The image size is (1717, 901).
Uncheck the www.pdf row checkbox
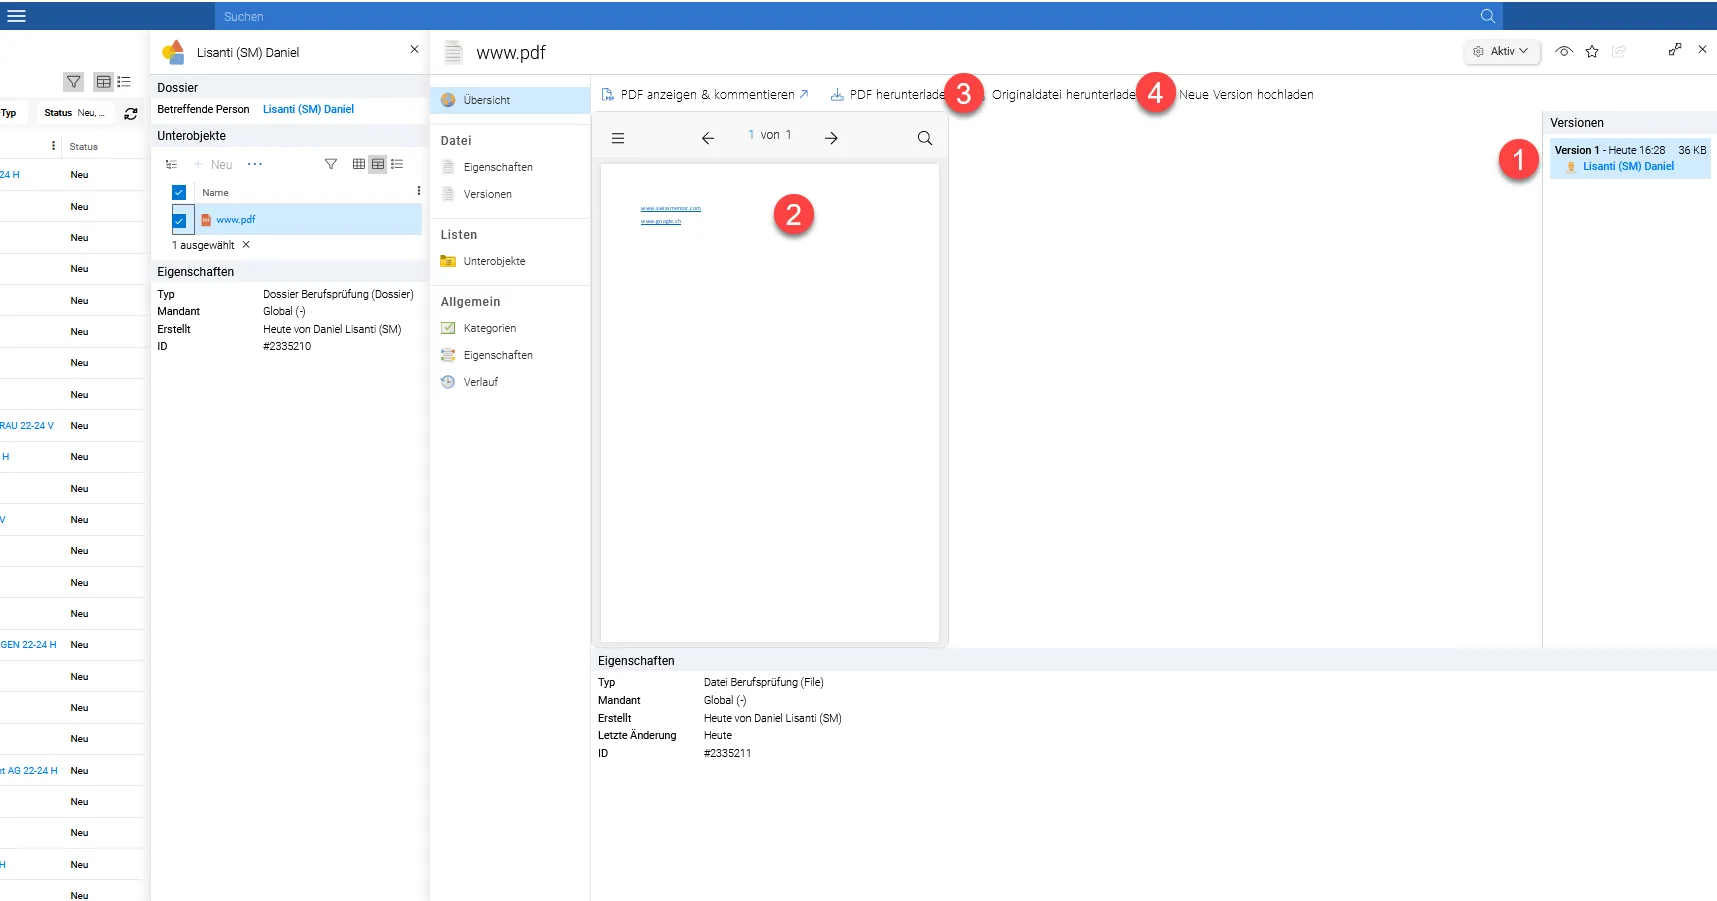point(179,220)
